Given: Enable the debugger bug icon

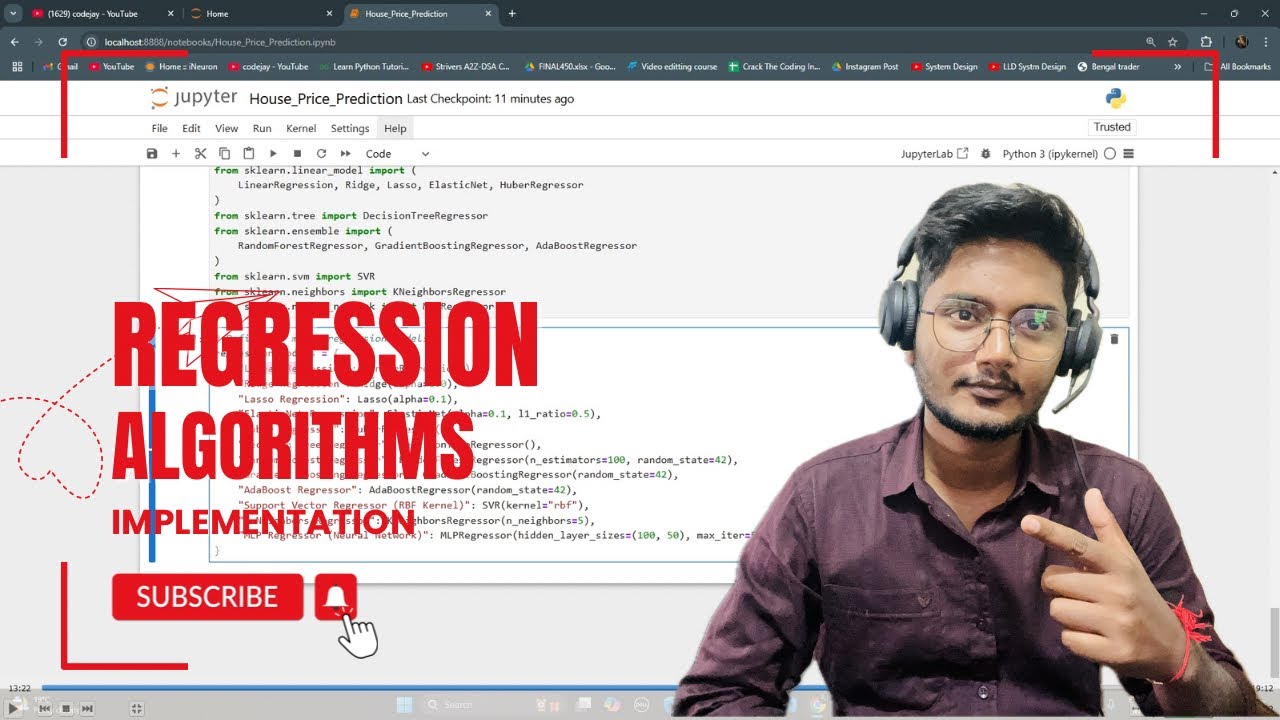Looking at the screenshot, I should (985, 154).
